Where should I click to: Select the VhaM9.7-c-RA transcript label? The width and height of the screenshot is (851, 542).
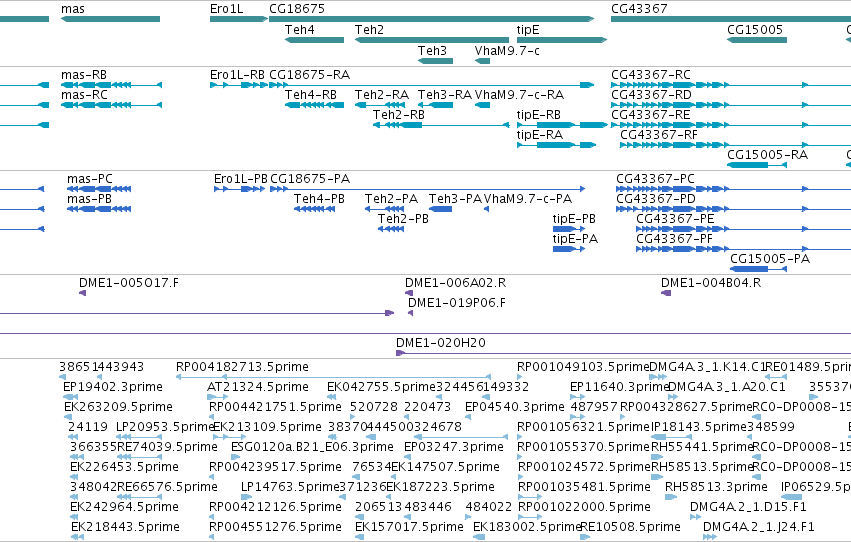[519, 95]
